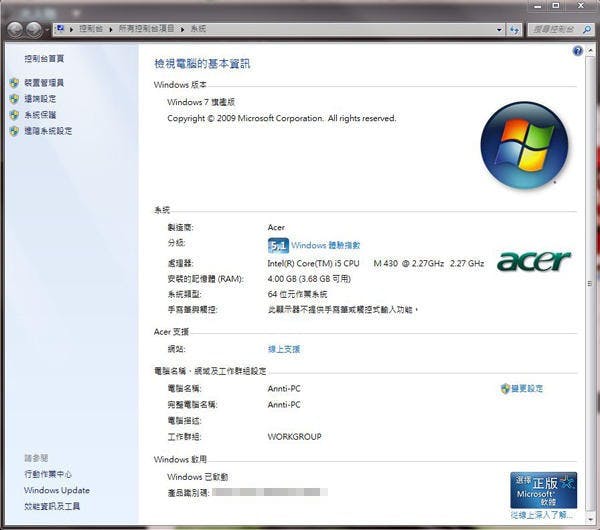Open the 線上支援 website link

284,349
